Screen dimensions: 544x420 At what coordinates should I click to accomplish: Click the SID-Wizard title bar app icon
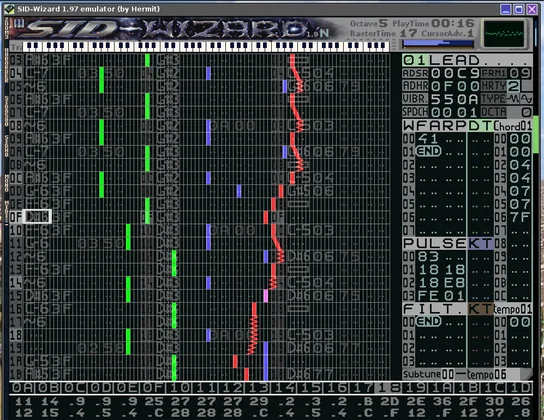click(9, 9)
